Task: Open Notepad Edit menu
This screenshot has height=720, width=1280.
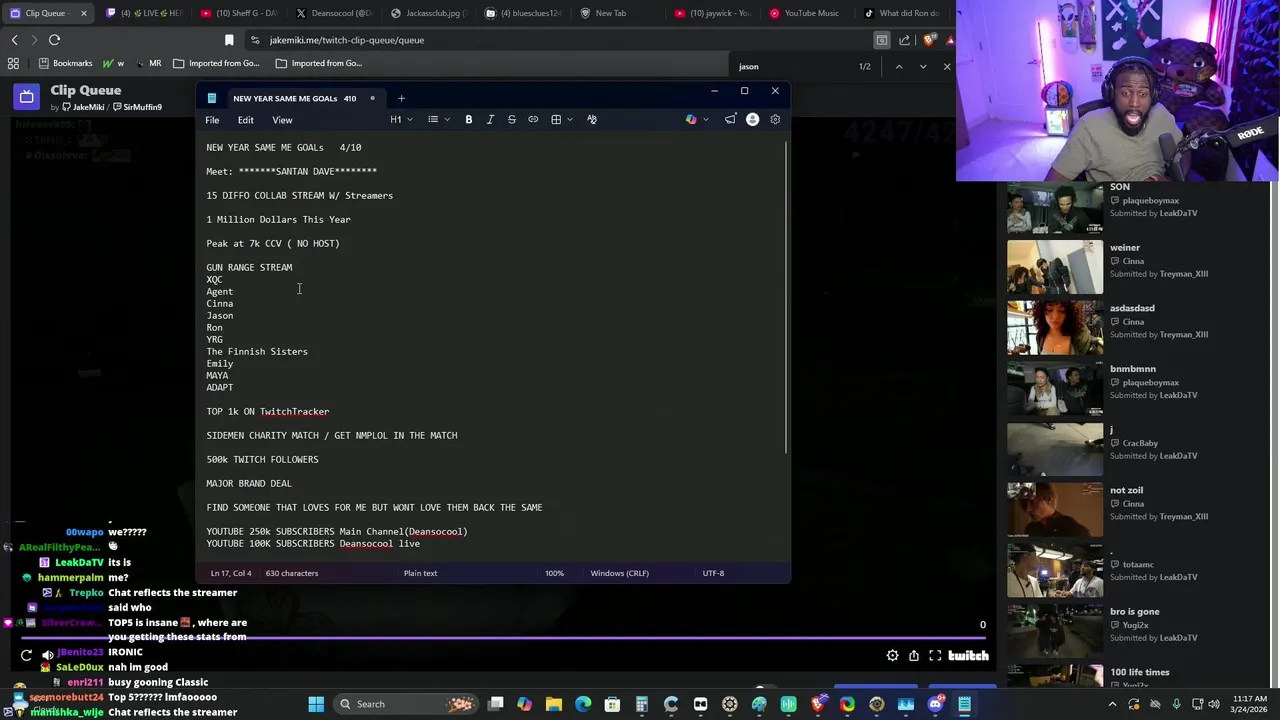Action: [x=245, y=120]
